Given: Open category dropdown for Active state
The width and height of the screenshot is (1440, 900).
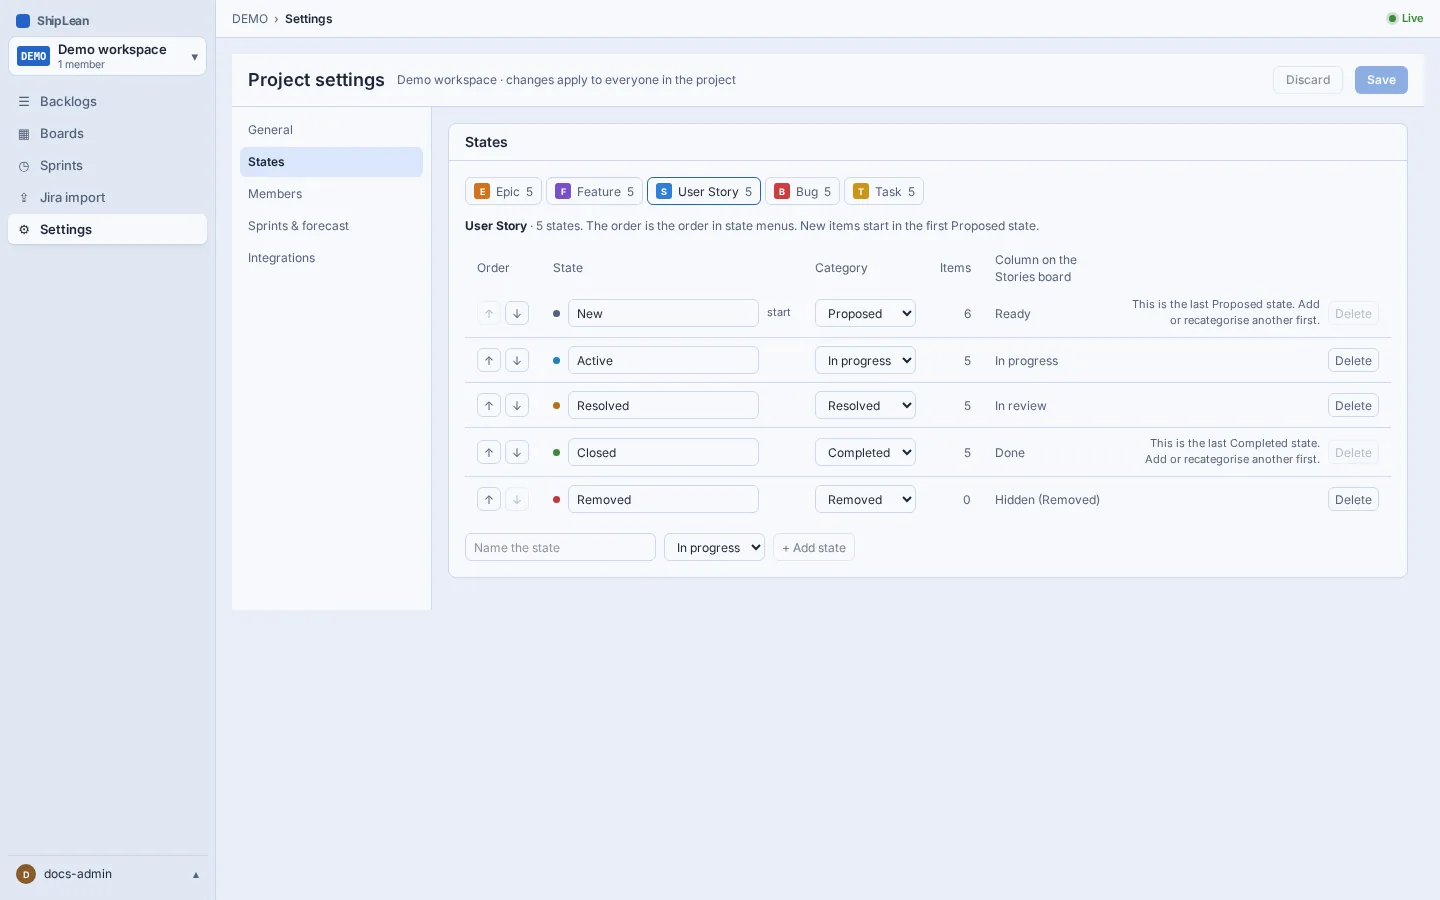Looking at the screenshot, I should (x=865, y=360).
